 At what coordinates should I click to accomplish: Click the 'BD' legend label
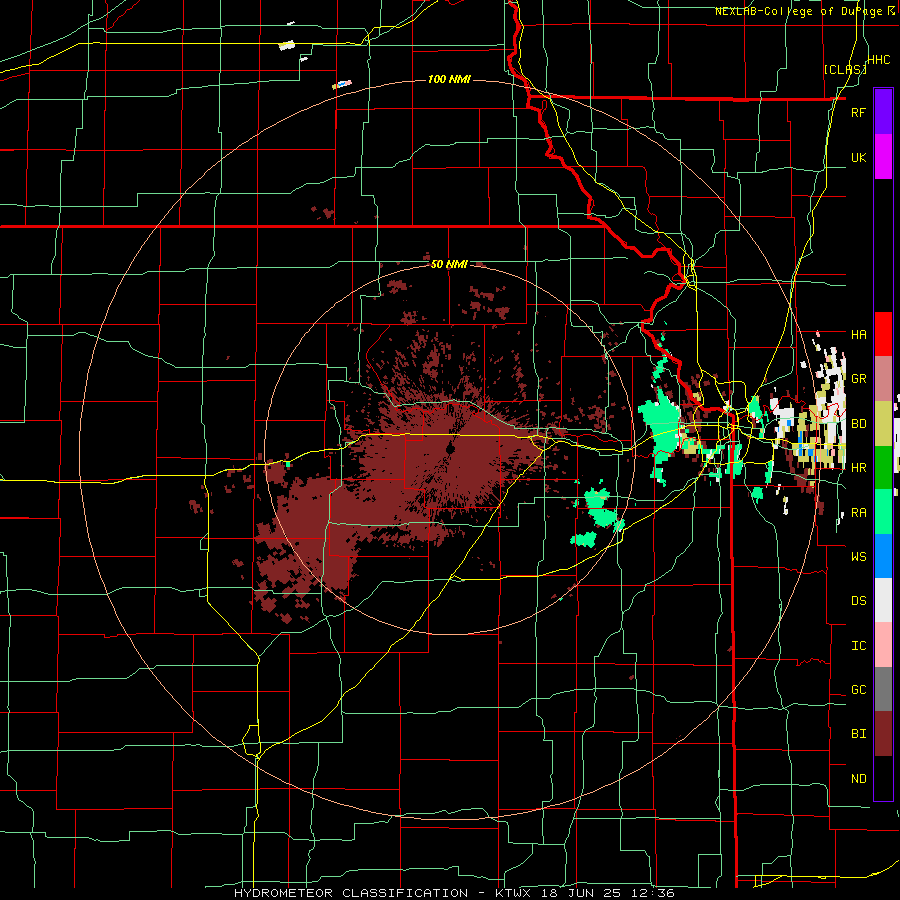point(858,424)
